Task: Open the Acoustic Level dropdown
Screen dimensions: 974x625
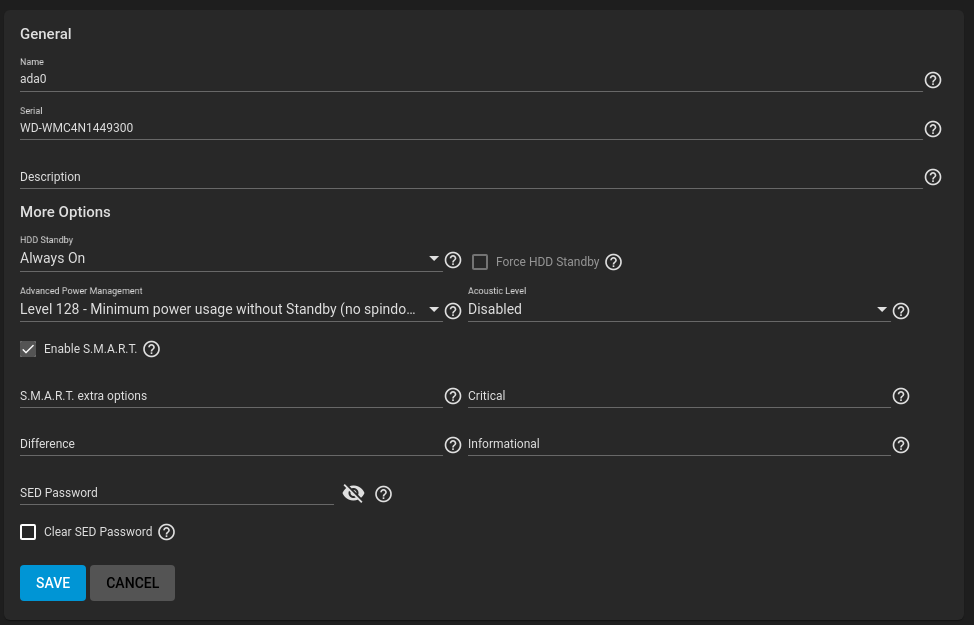Action: point(678,310)
